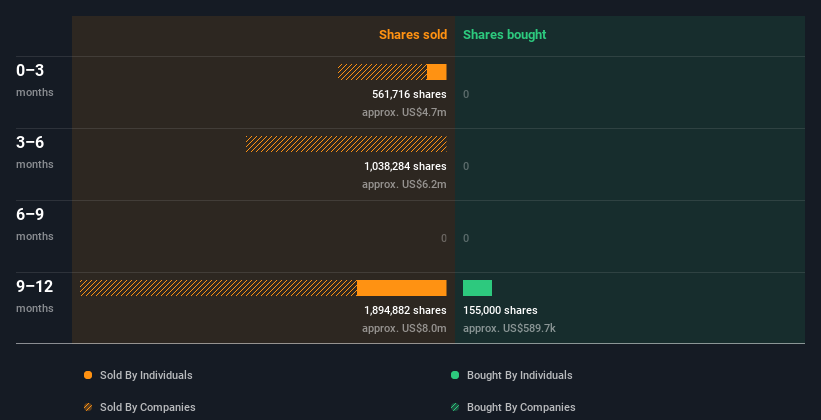The image size is (821, 420).
Task: Click the 3–6 months row label
Action: (x=35, y=152)
